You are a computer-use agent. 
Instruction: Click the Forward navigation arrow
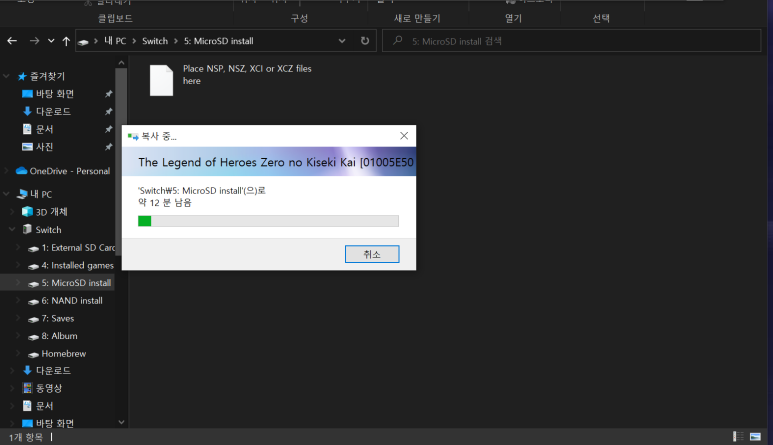[34, 41]
